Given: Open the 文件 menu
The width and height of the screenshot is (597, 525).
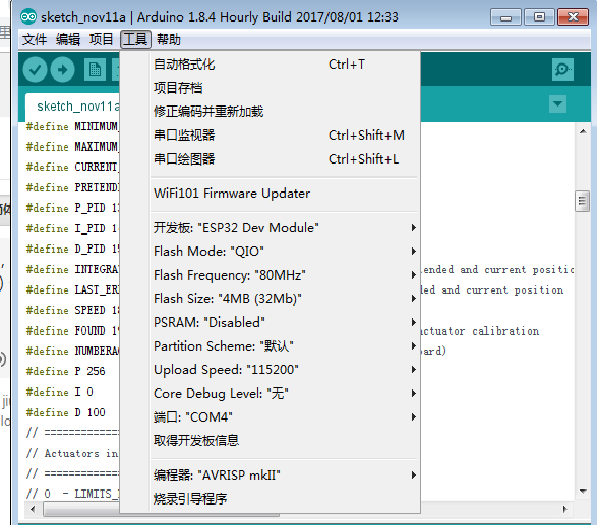Looking at the screenshot, I should [34, 39].
